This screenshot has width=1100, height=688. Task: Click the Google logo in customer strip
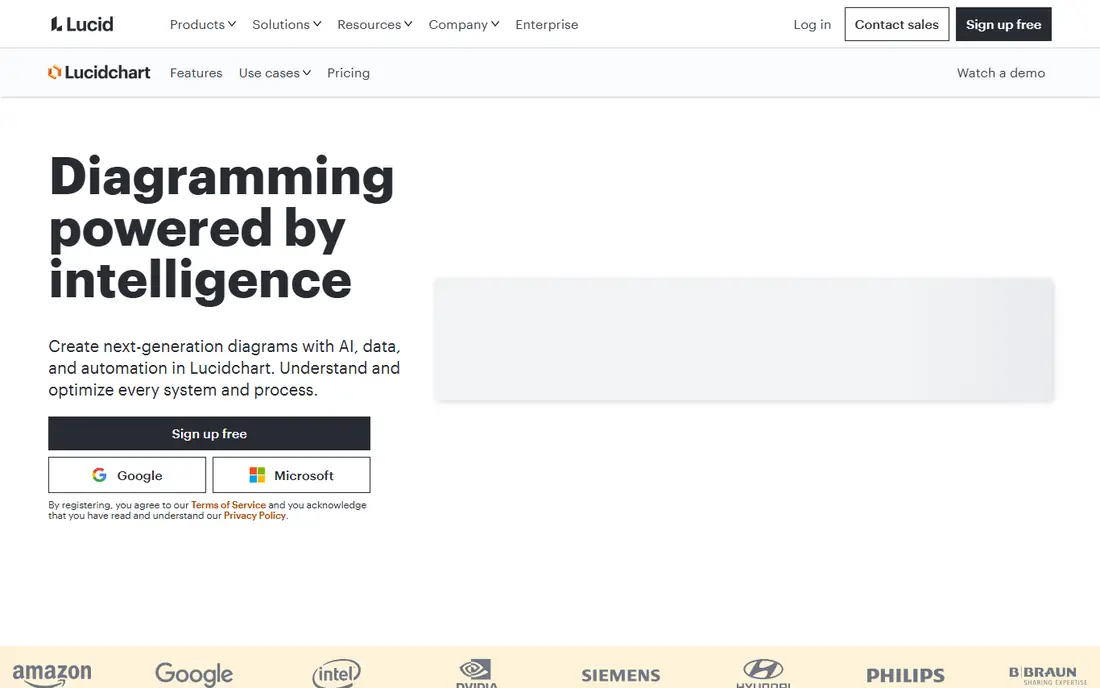point(194,674)
